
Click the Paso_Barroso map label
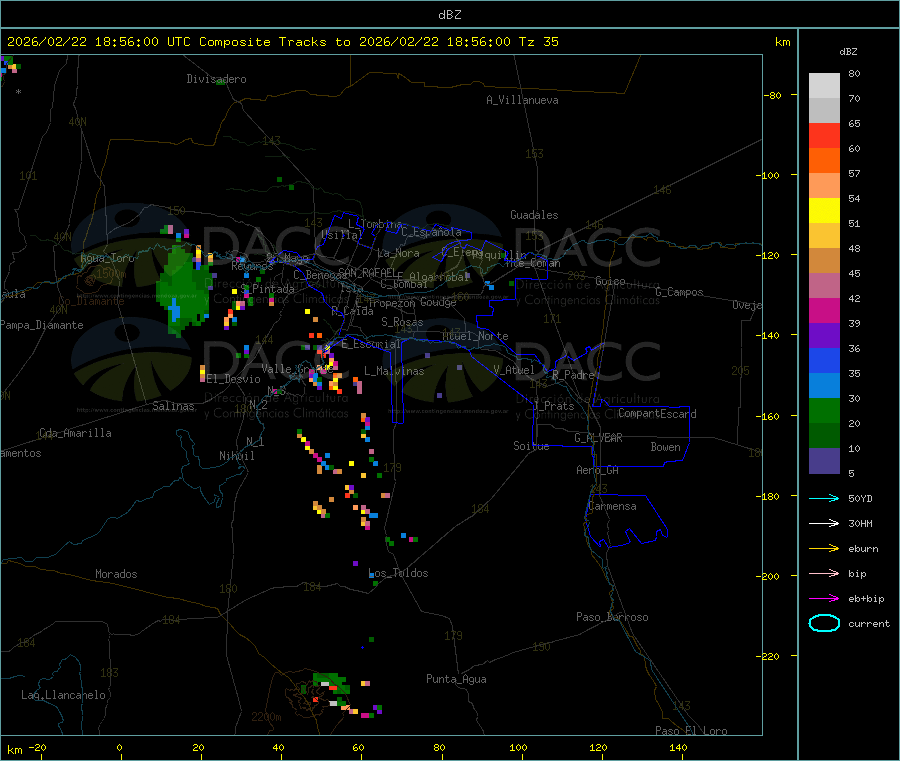pyautogui.click(x=612, y=618)
